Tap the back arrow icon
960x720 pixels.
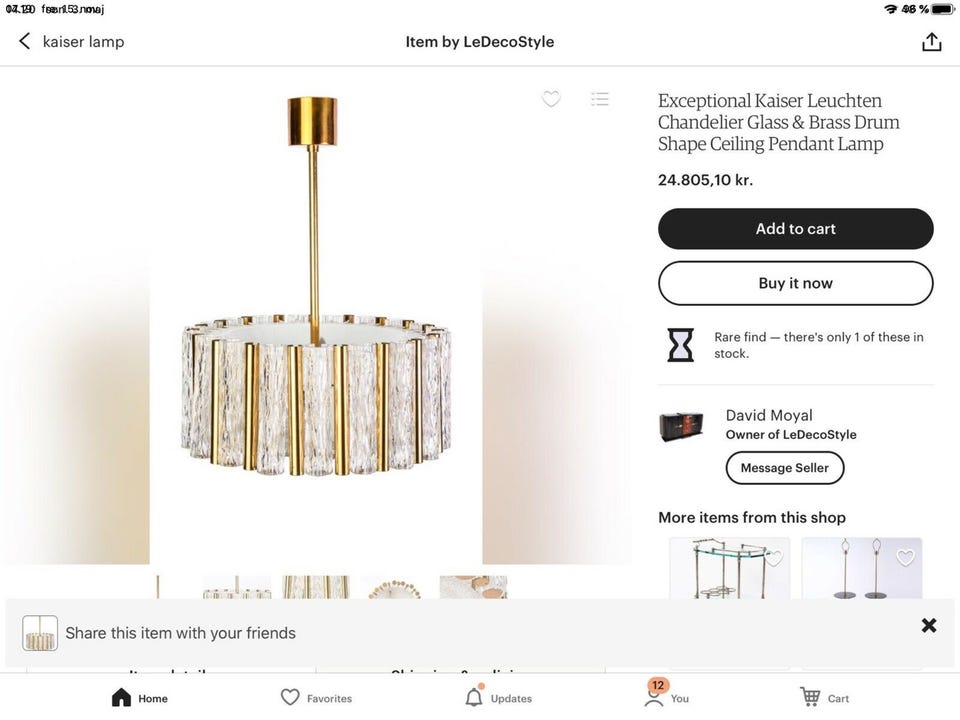(x=24, y=41)
